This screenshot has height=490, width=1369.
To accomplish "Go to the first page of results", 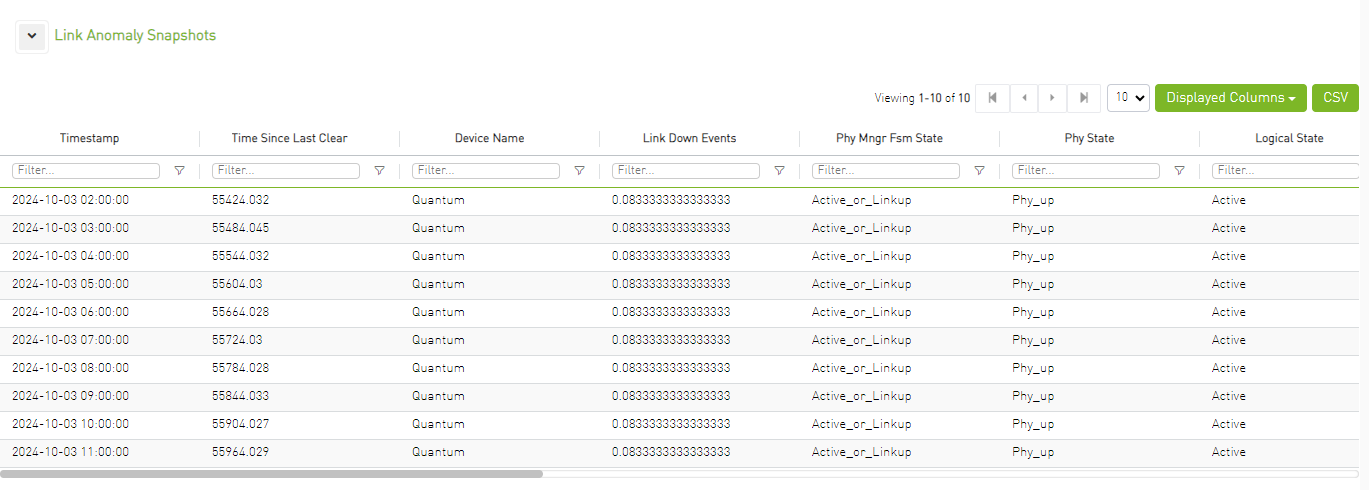I will (992, 98).
